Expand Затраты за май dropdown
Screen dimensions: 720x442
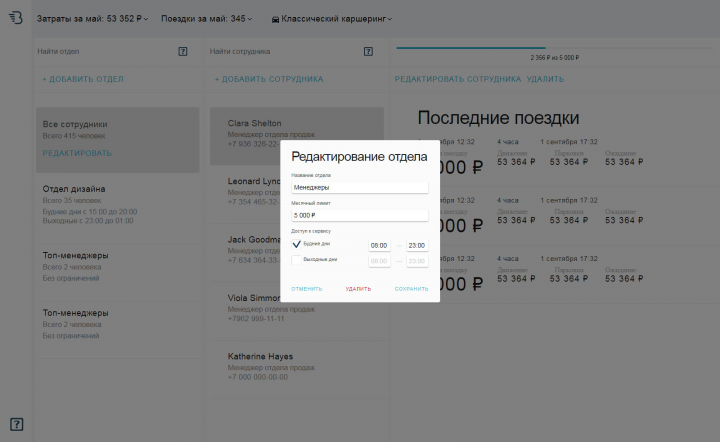click(92, 19)
